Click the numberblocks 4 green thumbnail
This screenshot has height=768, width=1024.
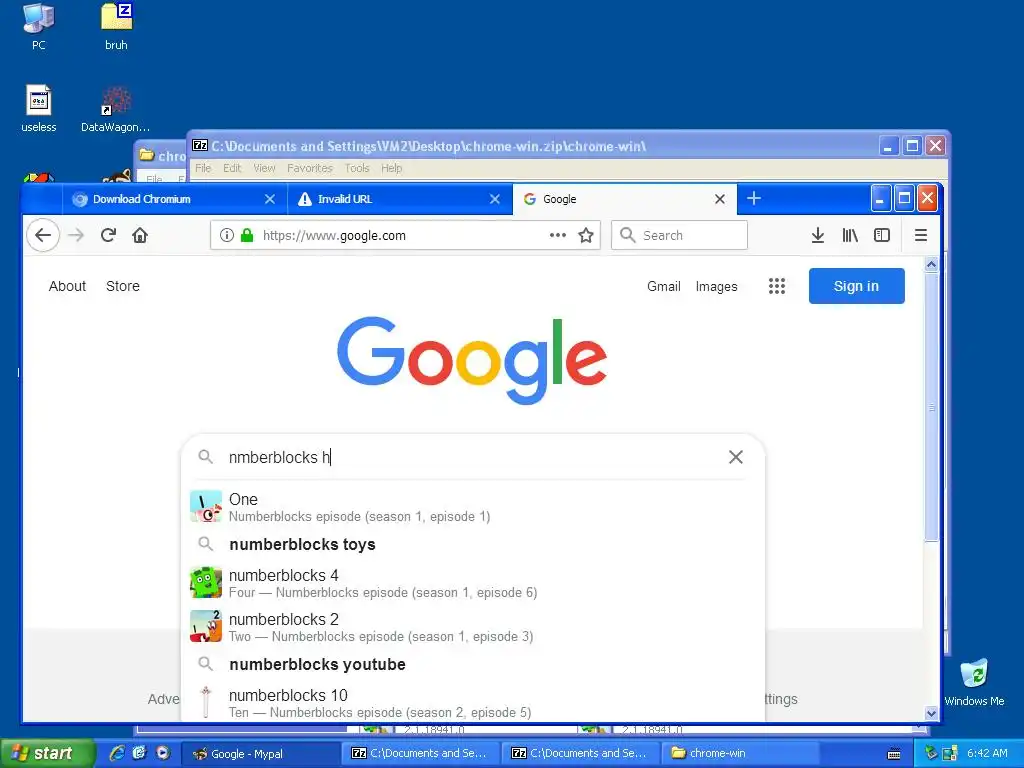(x=206, y=583)
